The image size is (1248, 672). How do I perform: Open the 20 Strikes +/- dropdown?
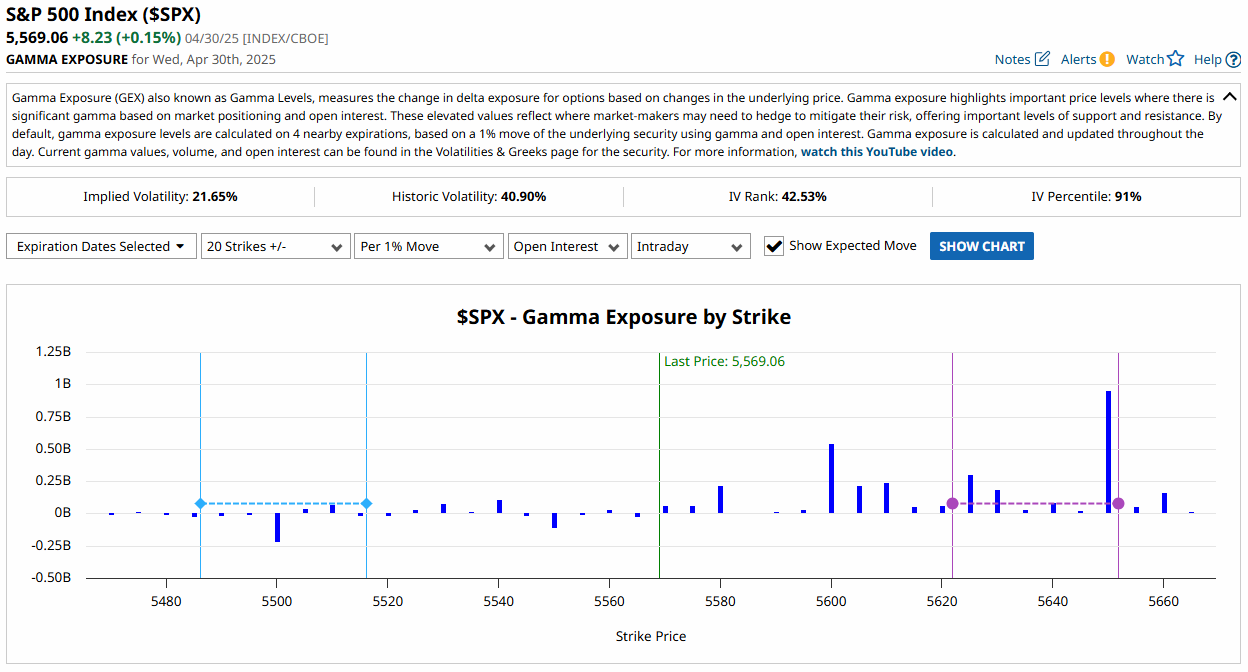275,246
